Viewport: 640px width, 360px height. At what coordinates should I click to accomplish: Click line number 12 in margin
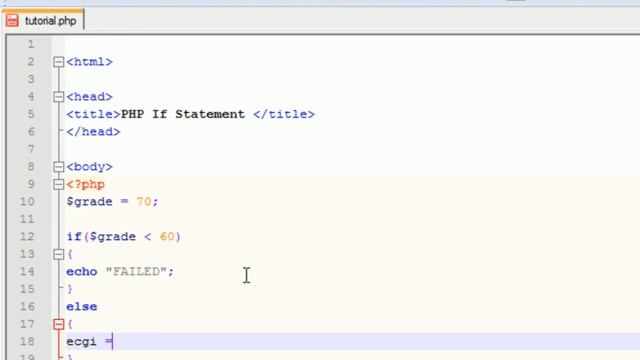click(27, 237)
